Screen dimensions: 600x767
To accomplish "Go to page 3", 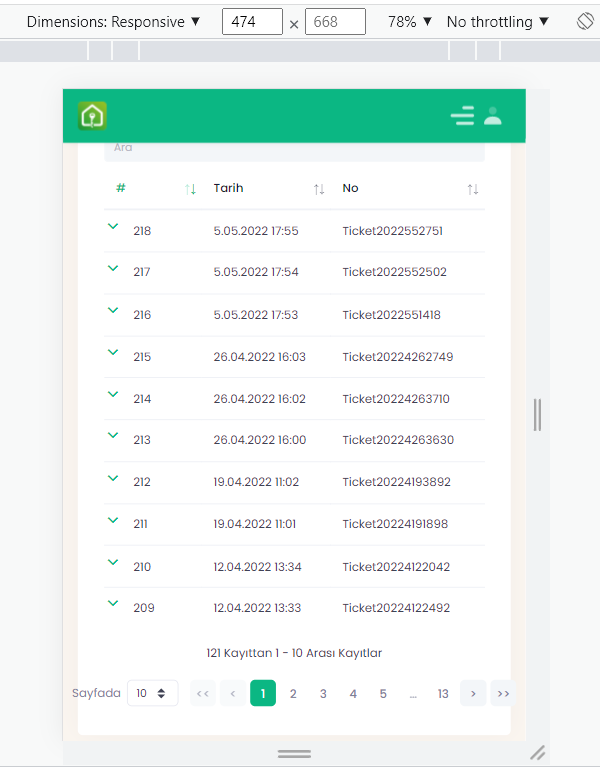I will pos(323,693).
